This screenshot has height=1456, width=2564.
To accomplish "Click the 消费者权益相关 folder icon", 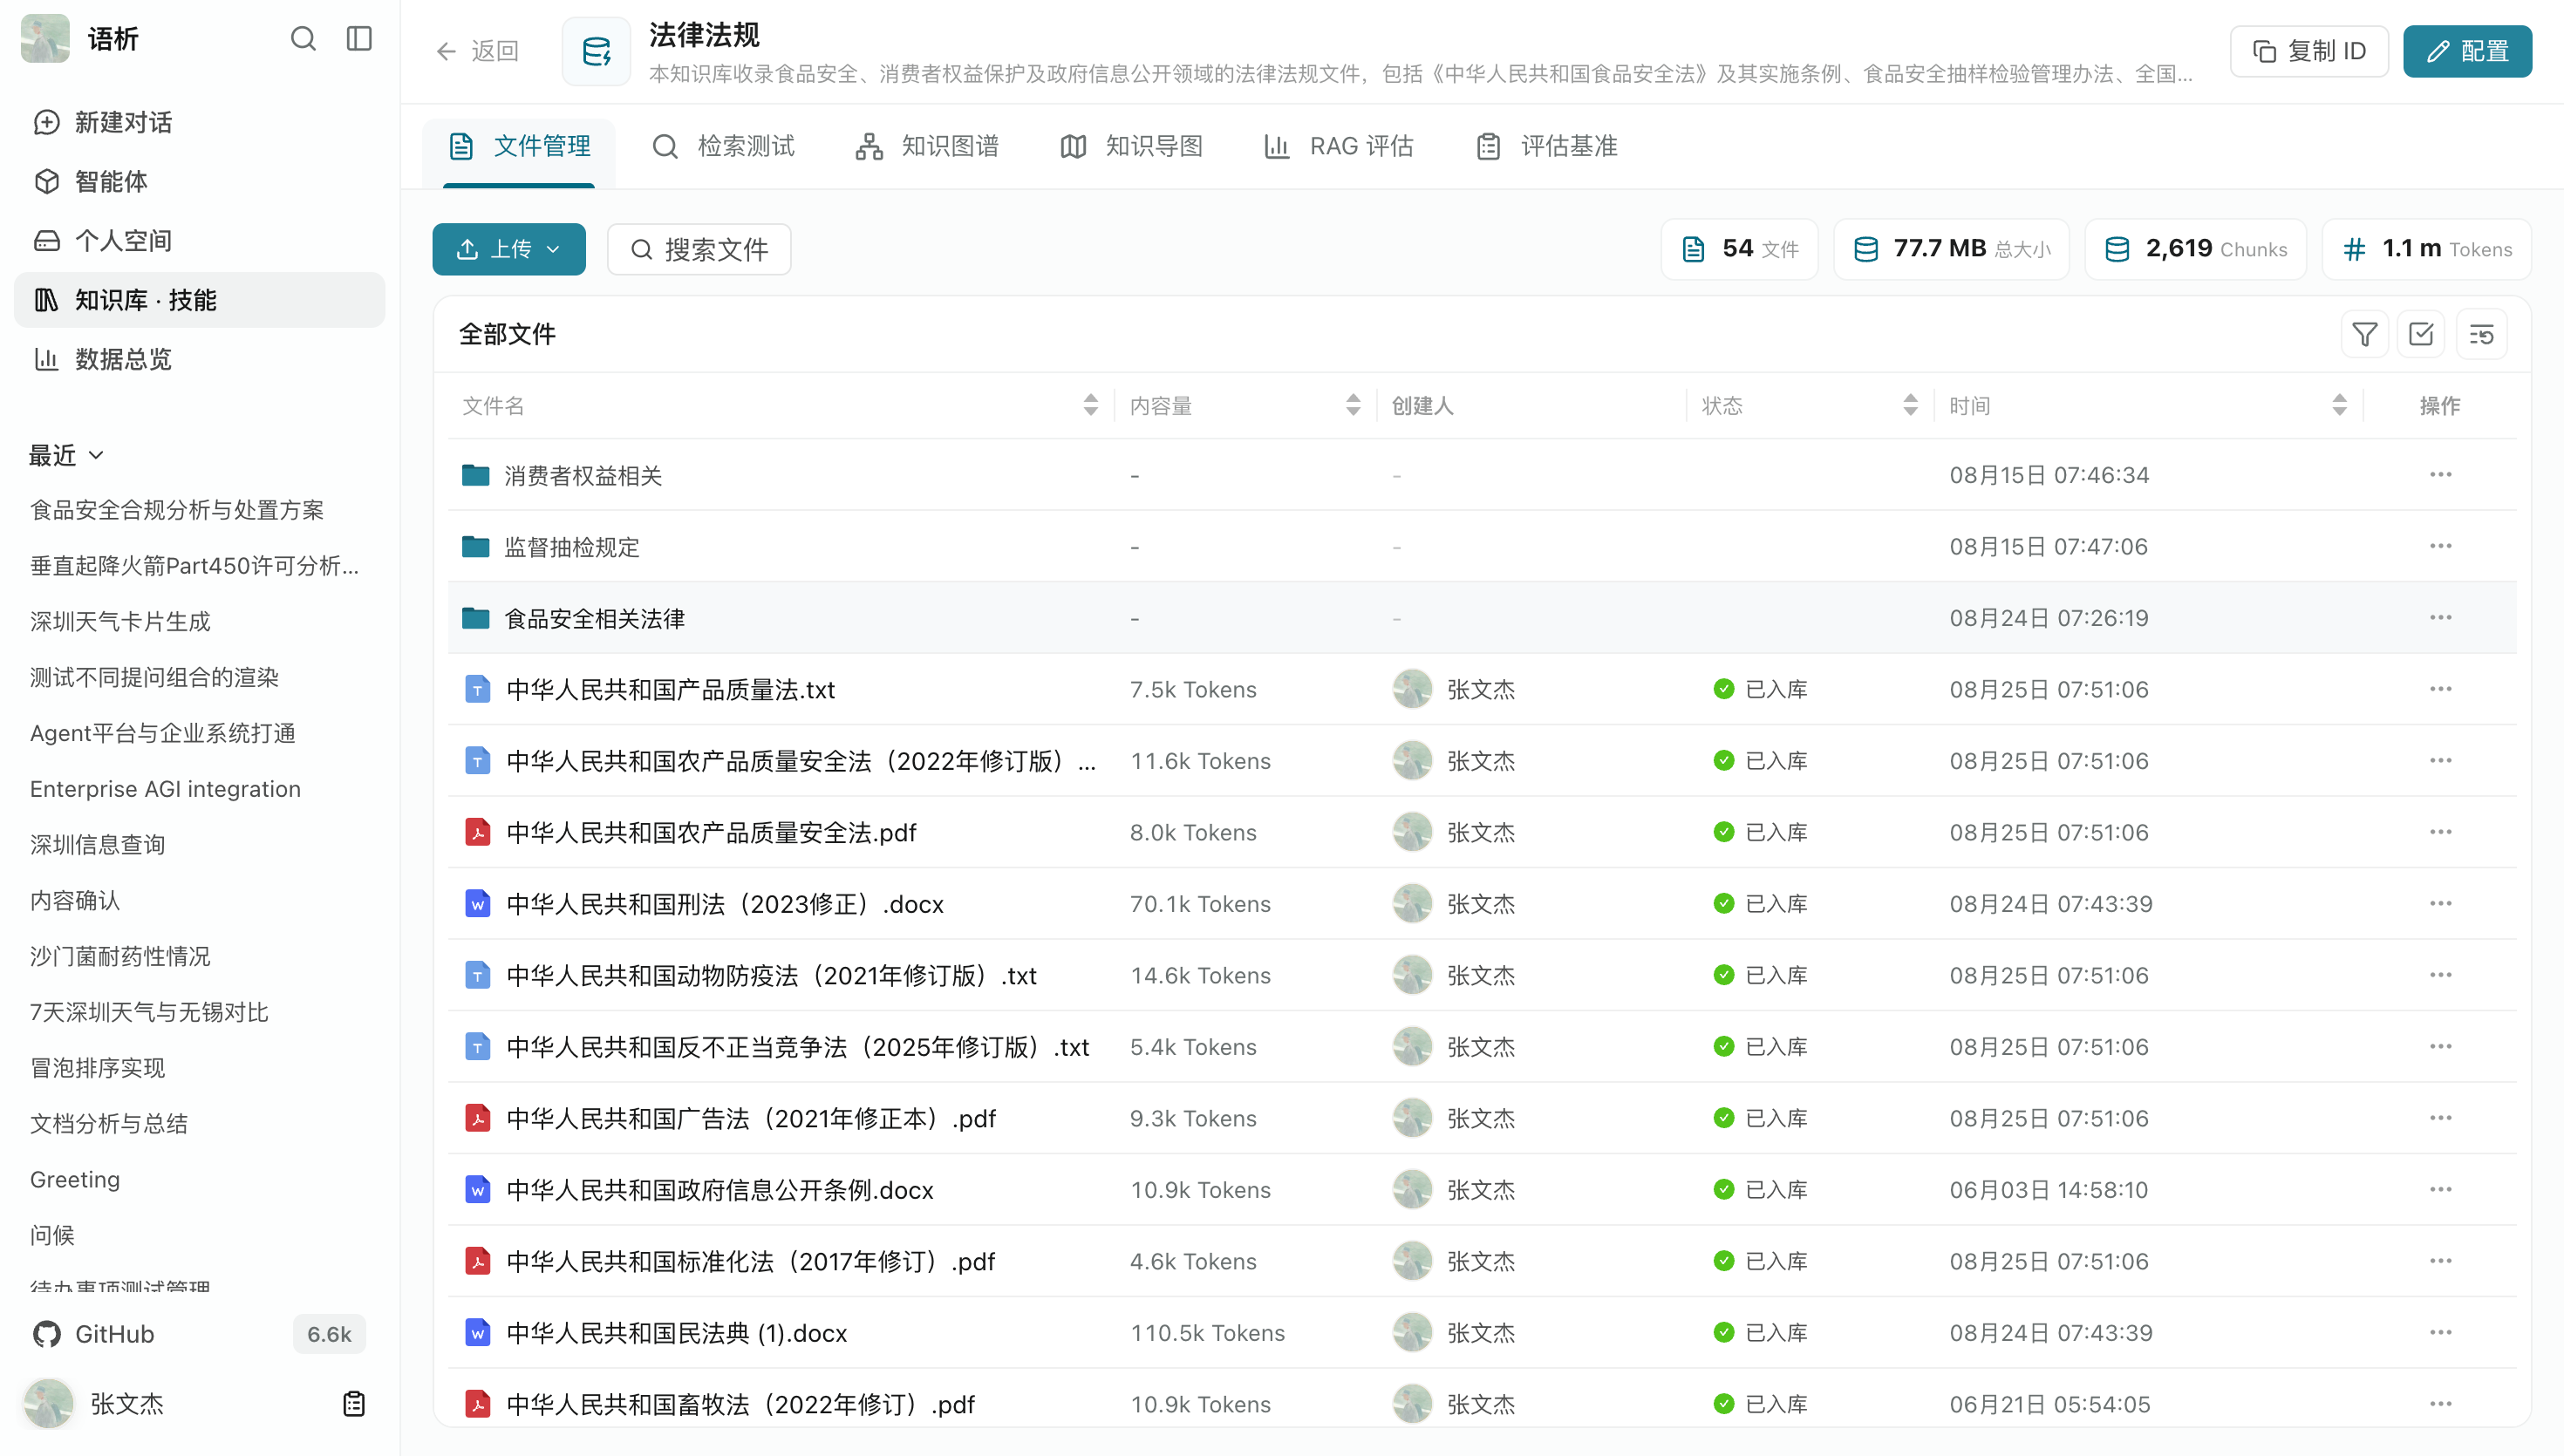I will (476, 475).
